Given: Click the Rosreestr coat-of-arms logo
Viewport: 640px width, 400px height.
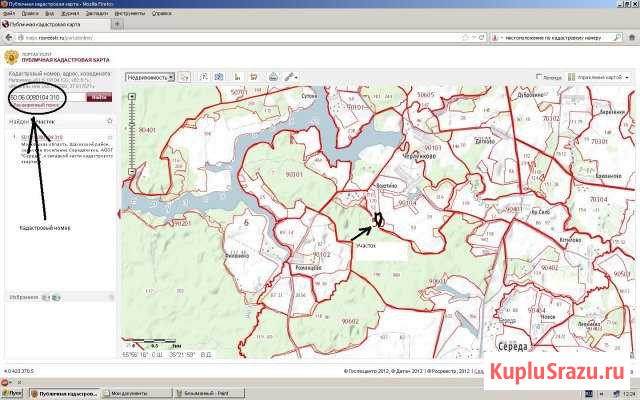Looking at the screenshot, I should [11, 57].
